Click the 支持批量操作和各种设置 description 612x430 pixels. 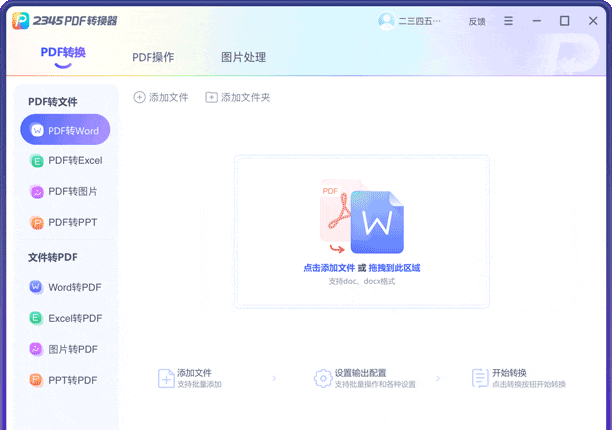click(375, 384)
